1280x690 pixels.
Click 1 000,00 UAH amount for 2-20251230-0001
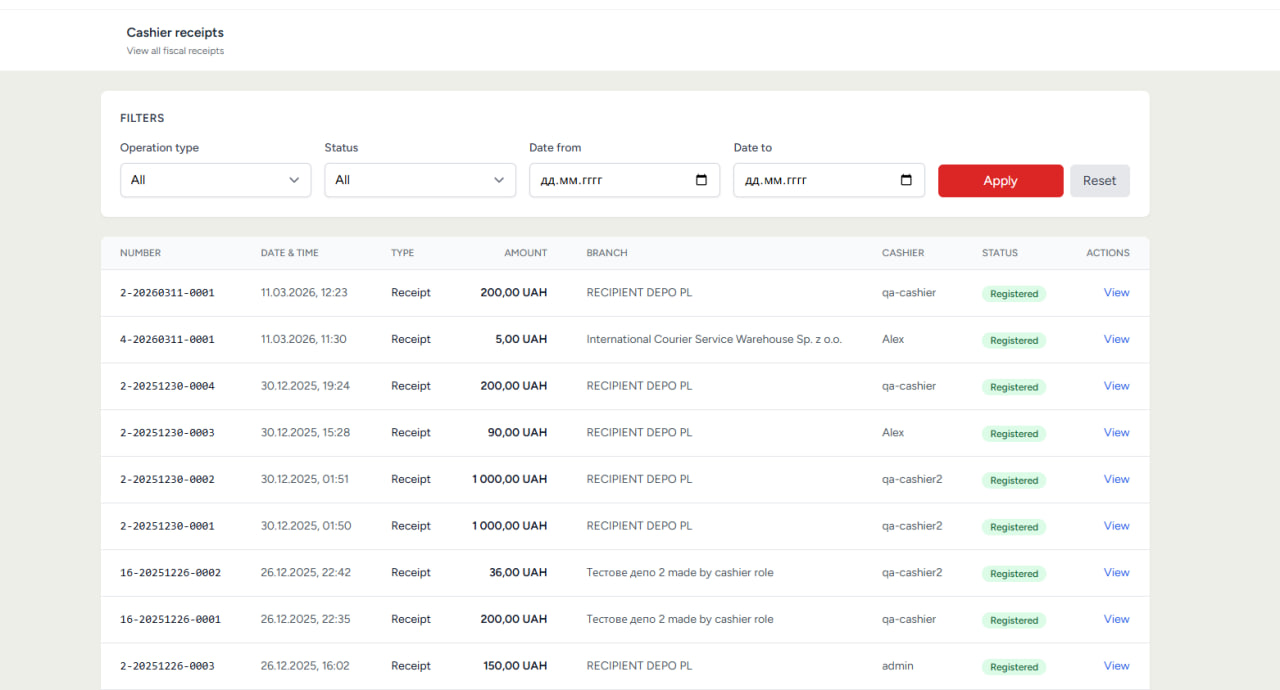510,526
